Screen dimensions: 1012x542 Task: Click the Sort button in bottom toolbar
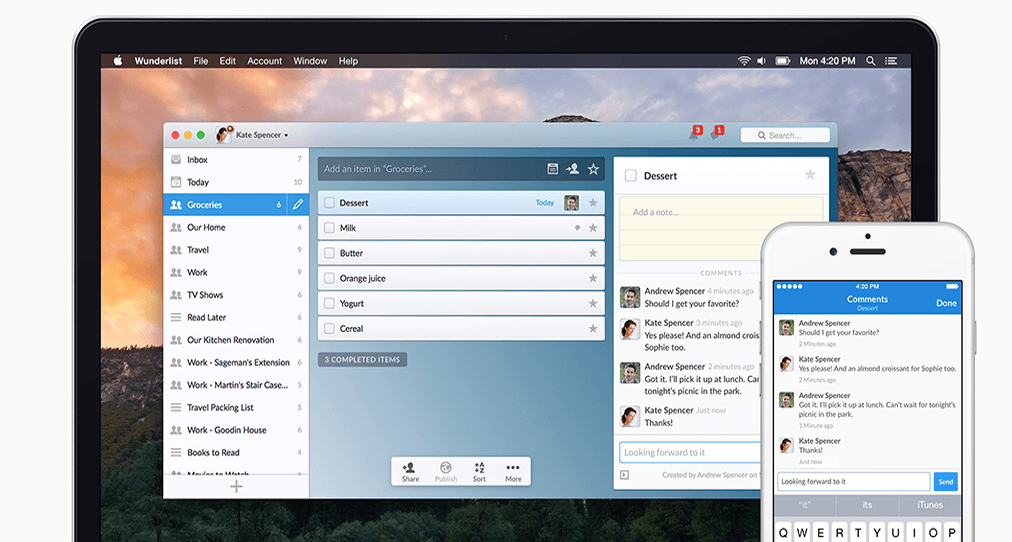tap(479, 472)
